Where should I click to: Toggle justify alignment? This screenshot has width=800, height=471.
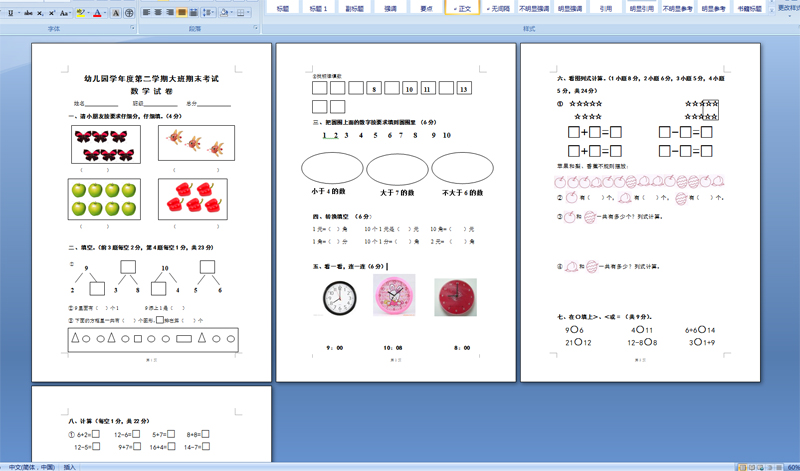(182, 12)
